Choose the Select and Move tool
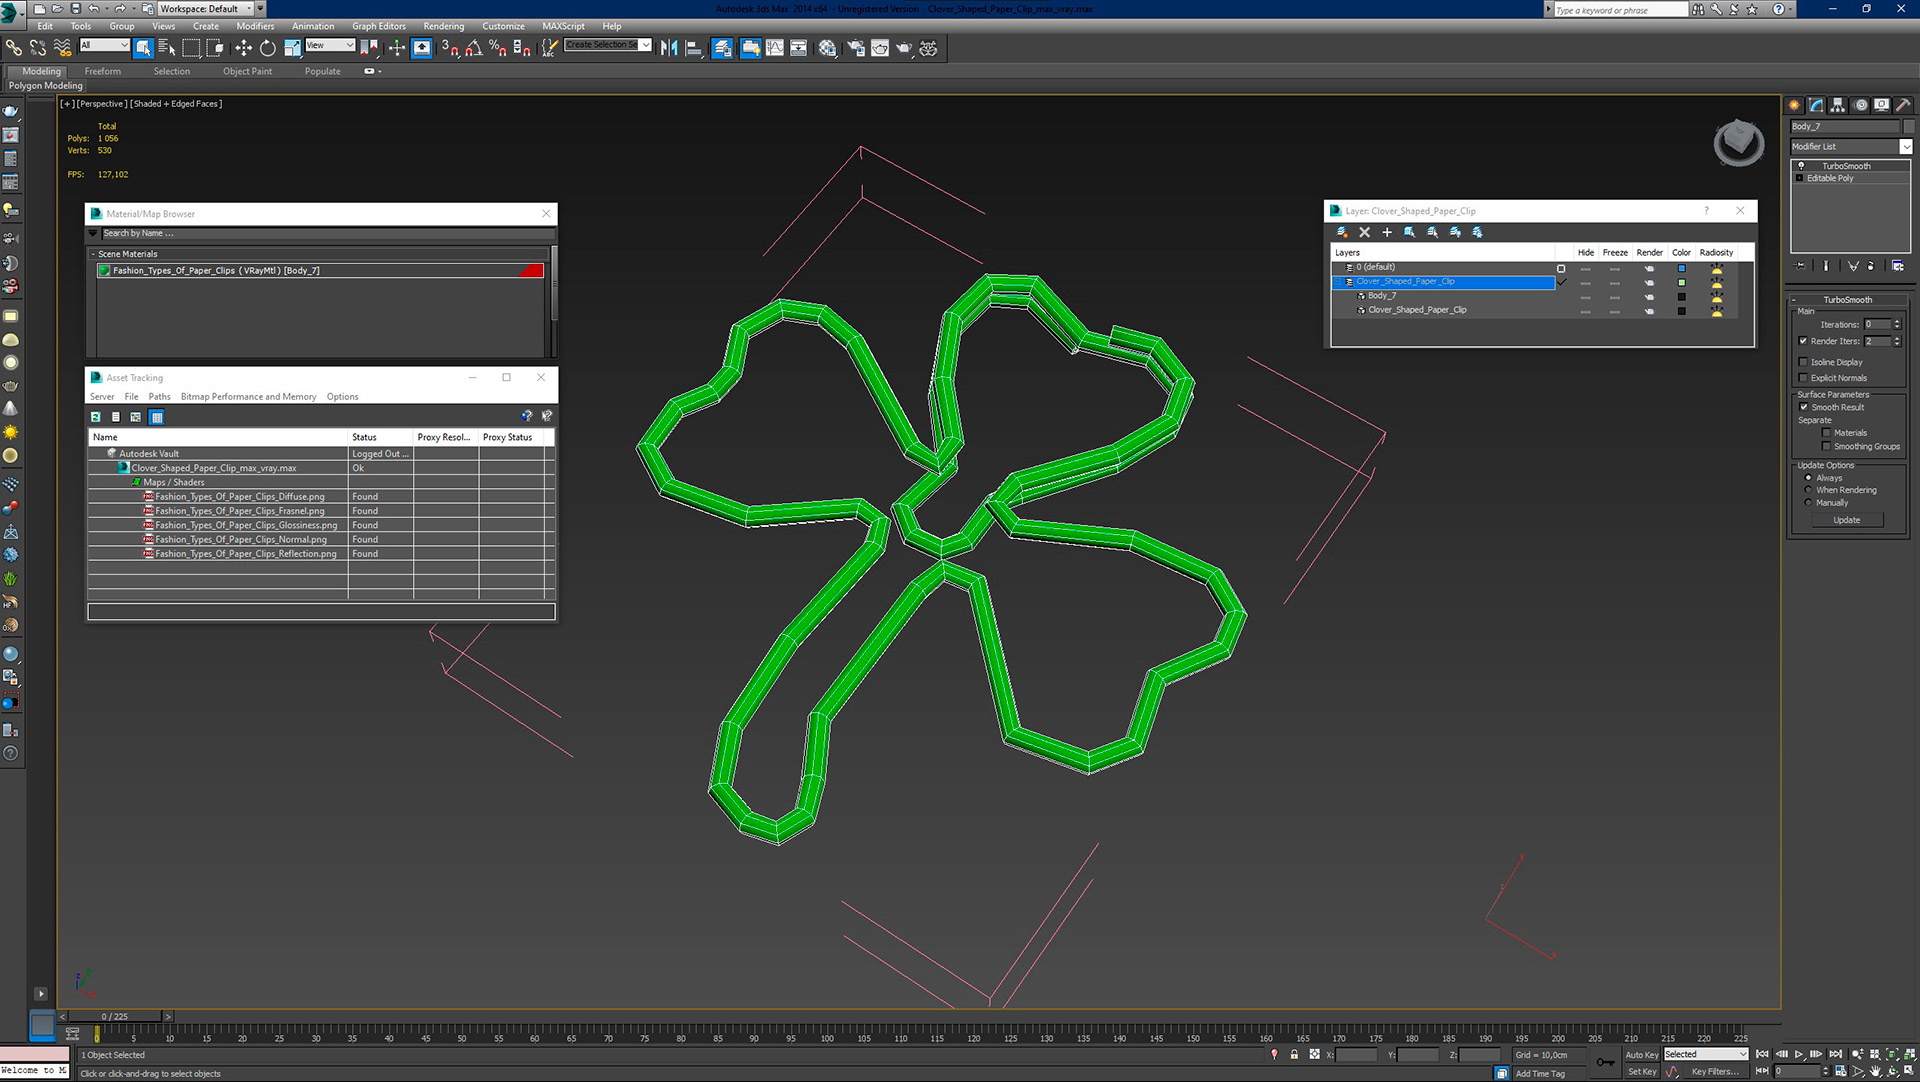 243,47
